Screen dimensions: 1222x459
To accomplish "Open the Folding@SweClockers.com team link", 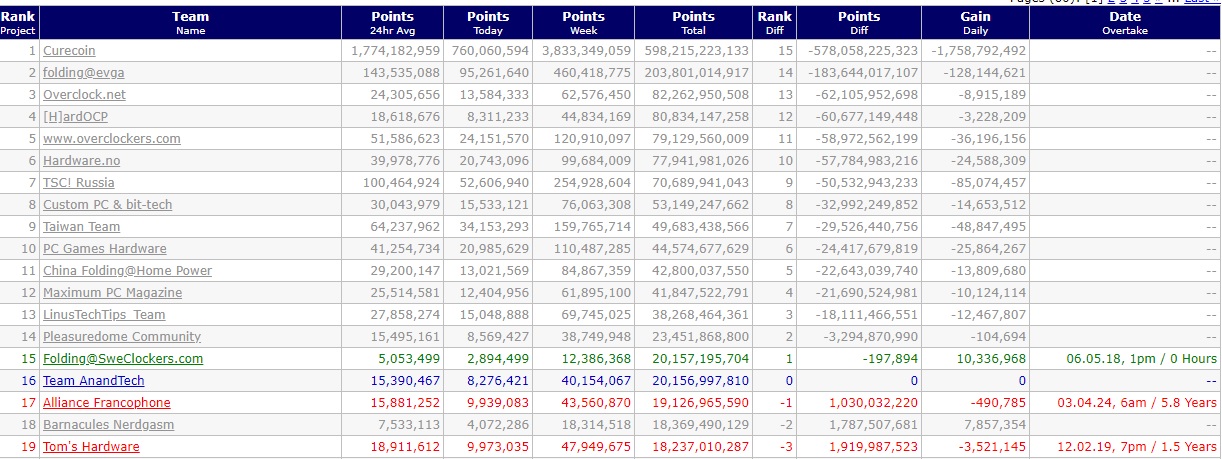I will click(x=122, y=358).
